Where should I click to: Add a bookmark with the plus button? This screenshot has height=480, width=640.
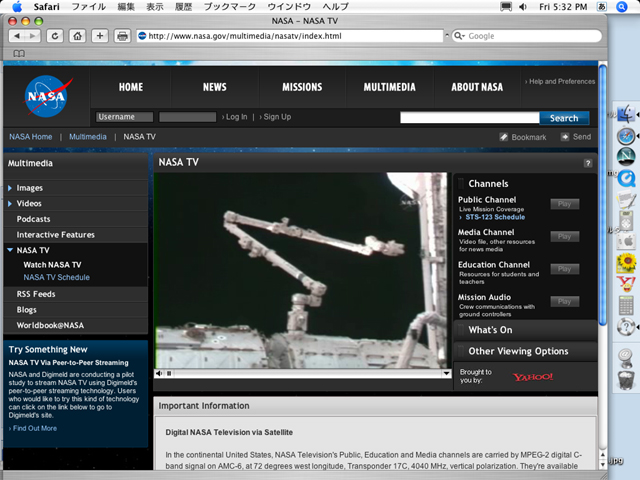click(100, 36)
